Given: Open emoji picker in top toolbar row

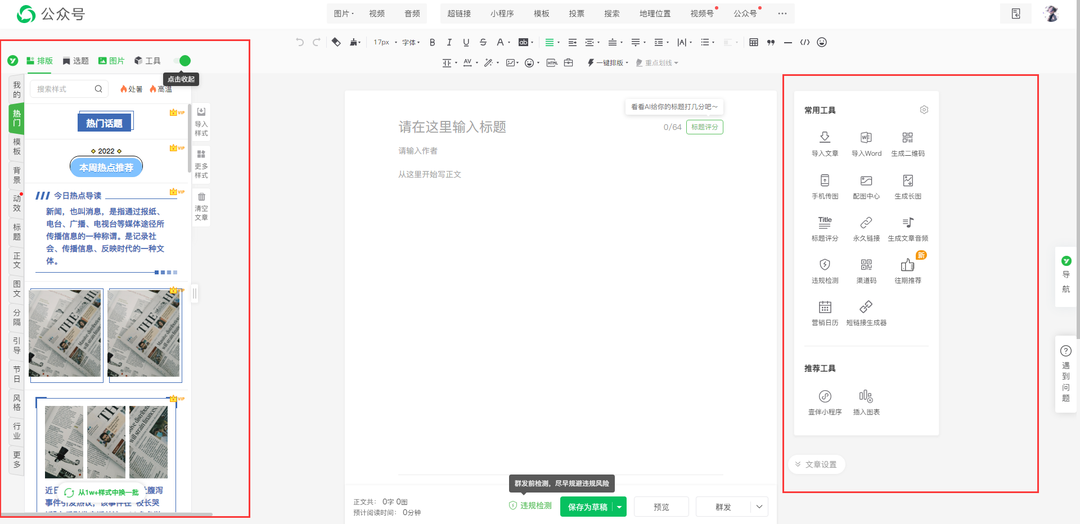Looking at the screenshot, I should 822,42.
